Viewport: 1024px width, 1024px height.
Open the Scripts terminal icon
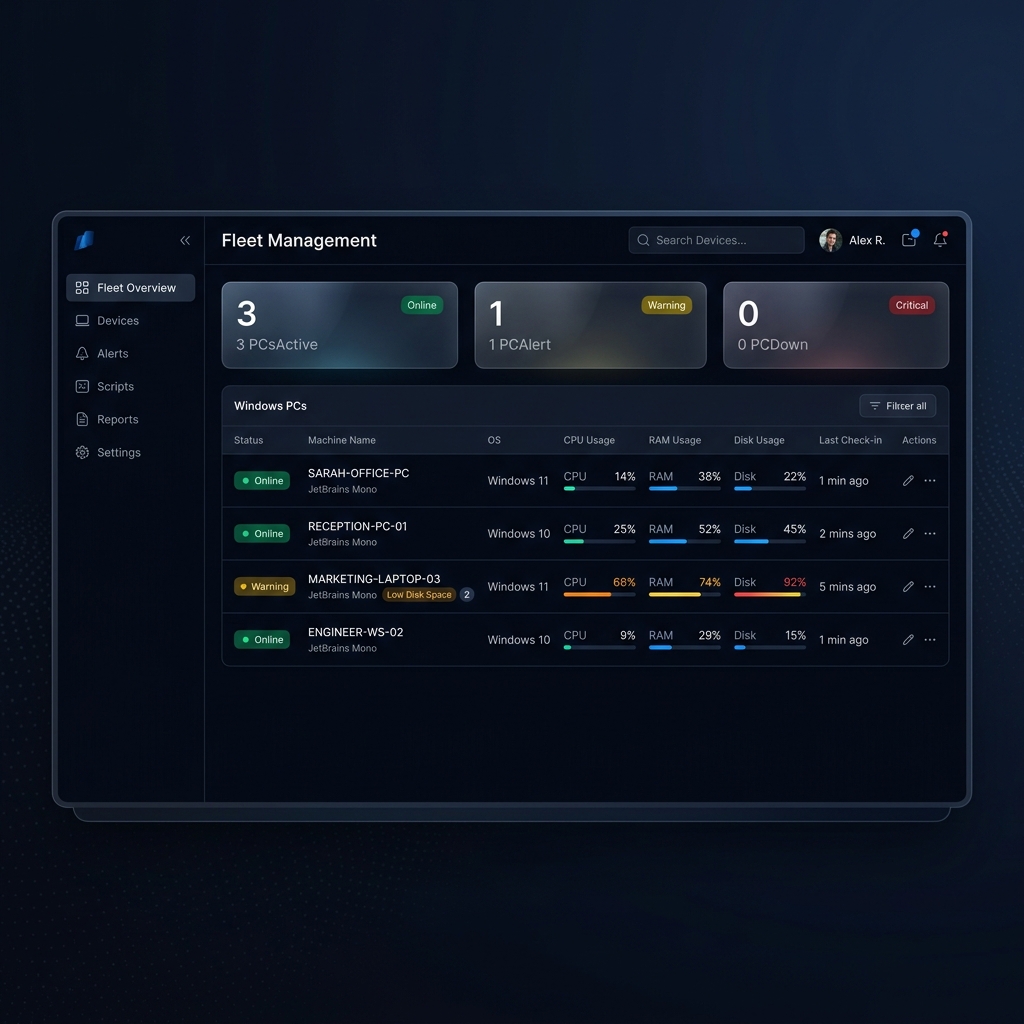pyautogui.click(x=83, y=386)
